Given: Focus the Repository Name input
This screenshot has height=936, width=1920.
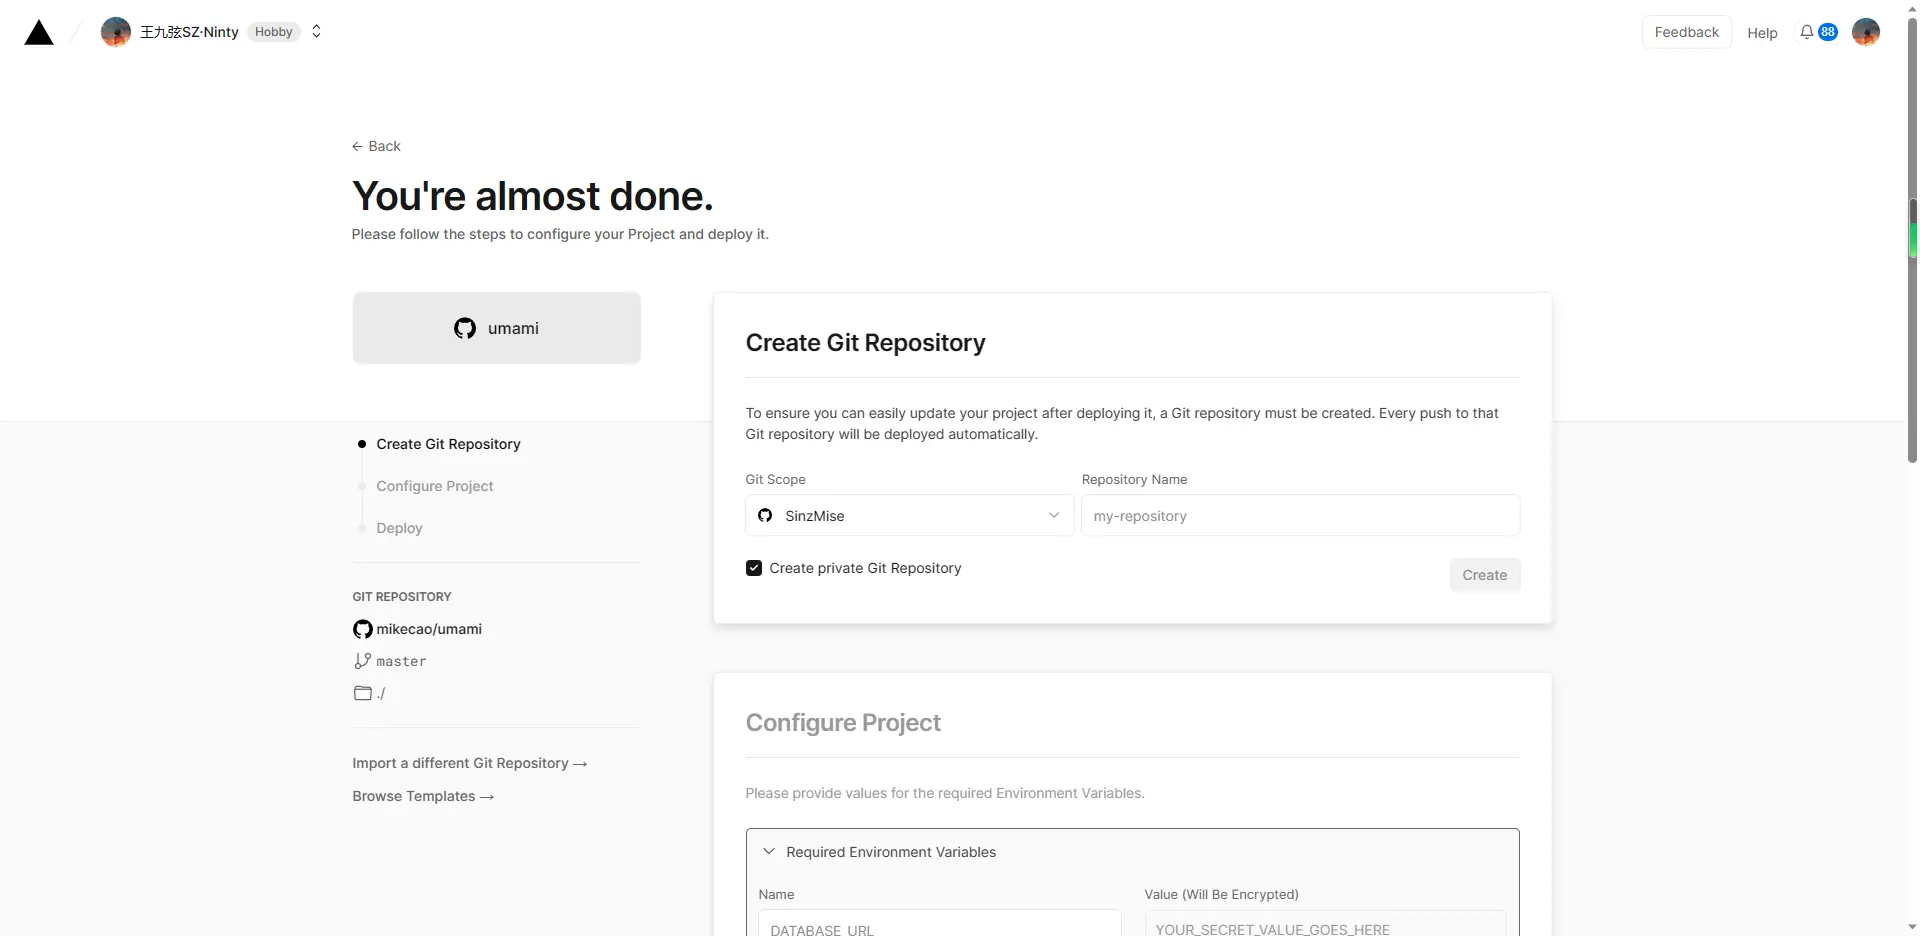Looking at the screenshot, I should 1300,515.
